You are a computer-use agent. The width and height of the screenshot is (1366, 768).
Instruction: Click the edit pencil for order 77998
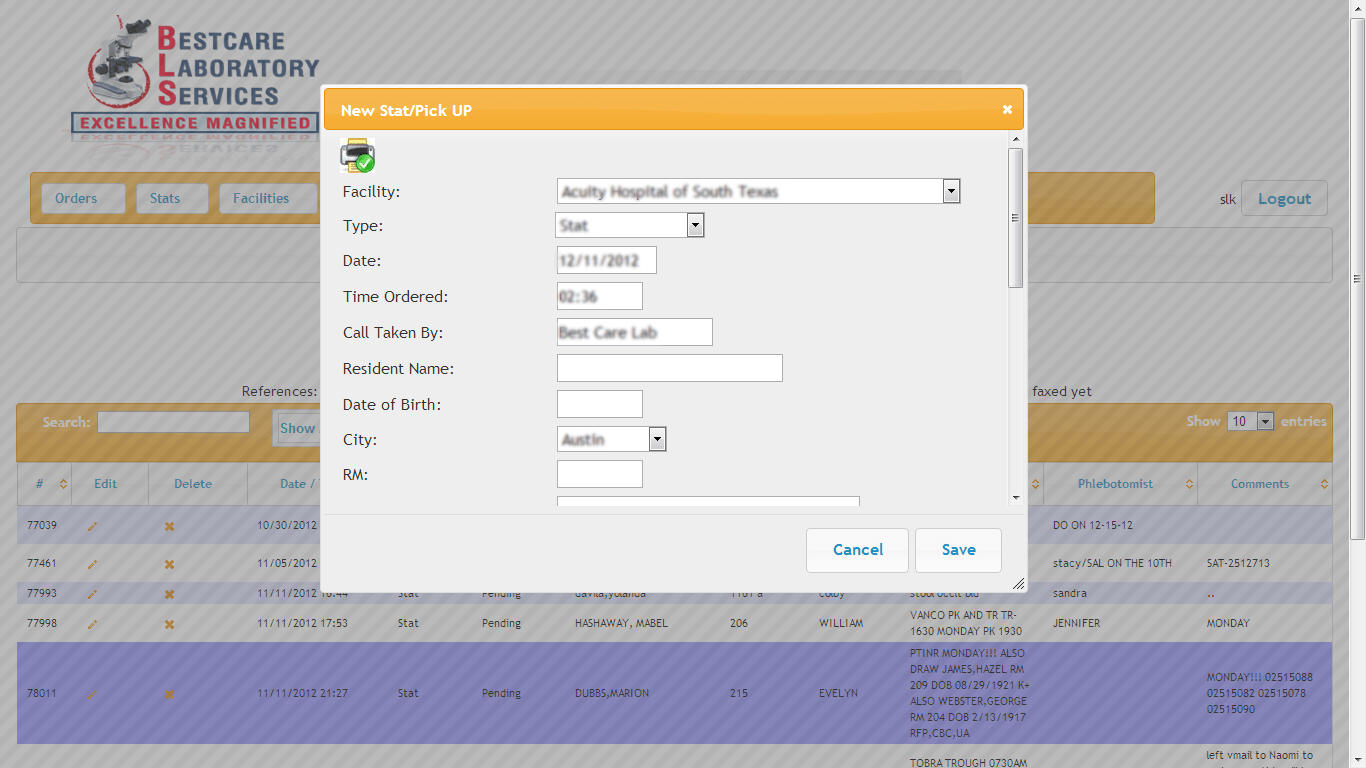[92, 624]
